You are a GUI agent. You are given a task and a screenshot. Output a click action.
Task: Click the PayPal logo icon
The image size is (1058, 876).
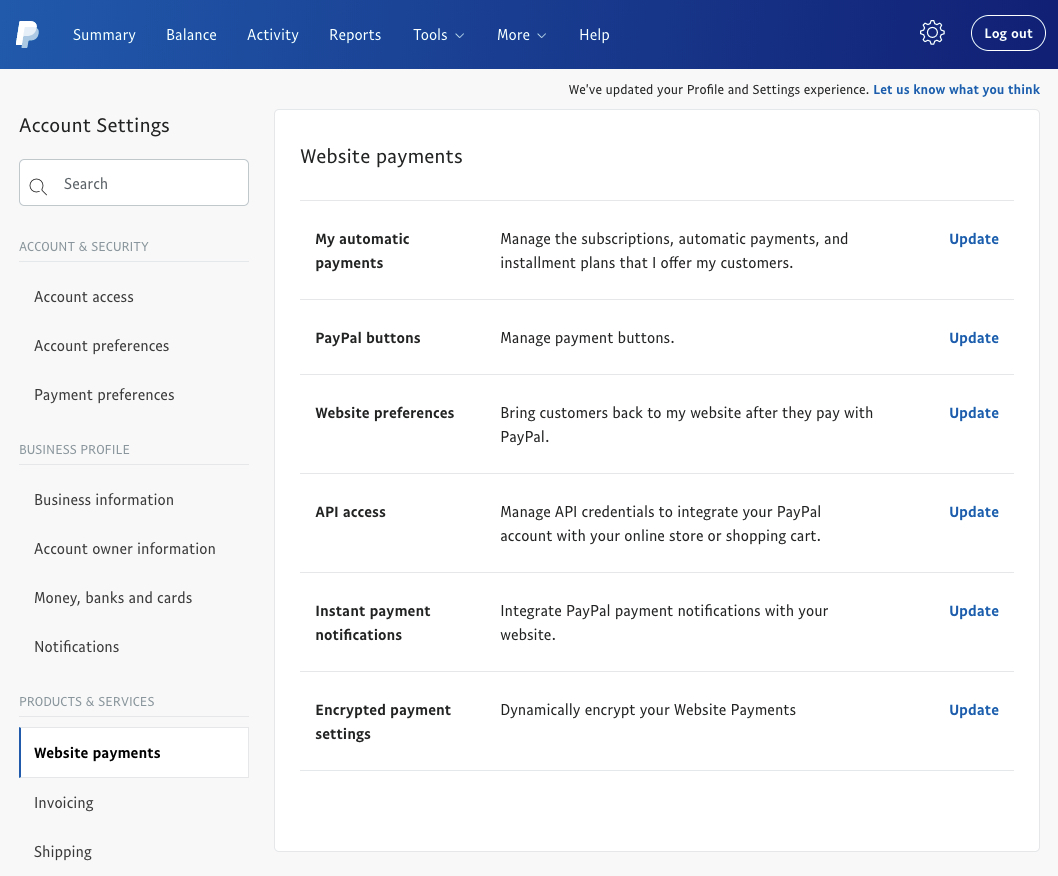27,34
